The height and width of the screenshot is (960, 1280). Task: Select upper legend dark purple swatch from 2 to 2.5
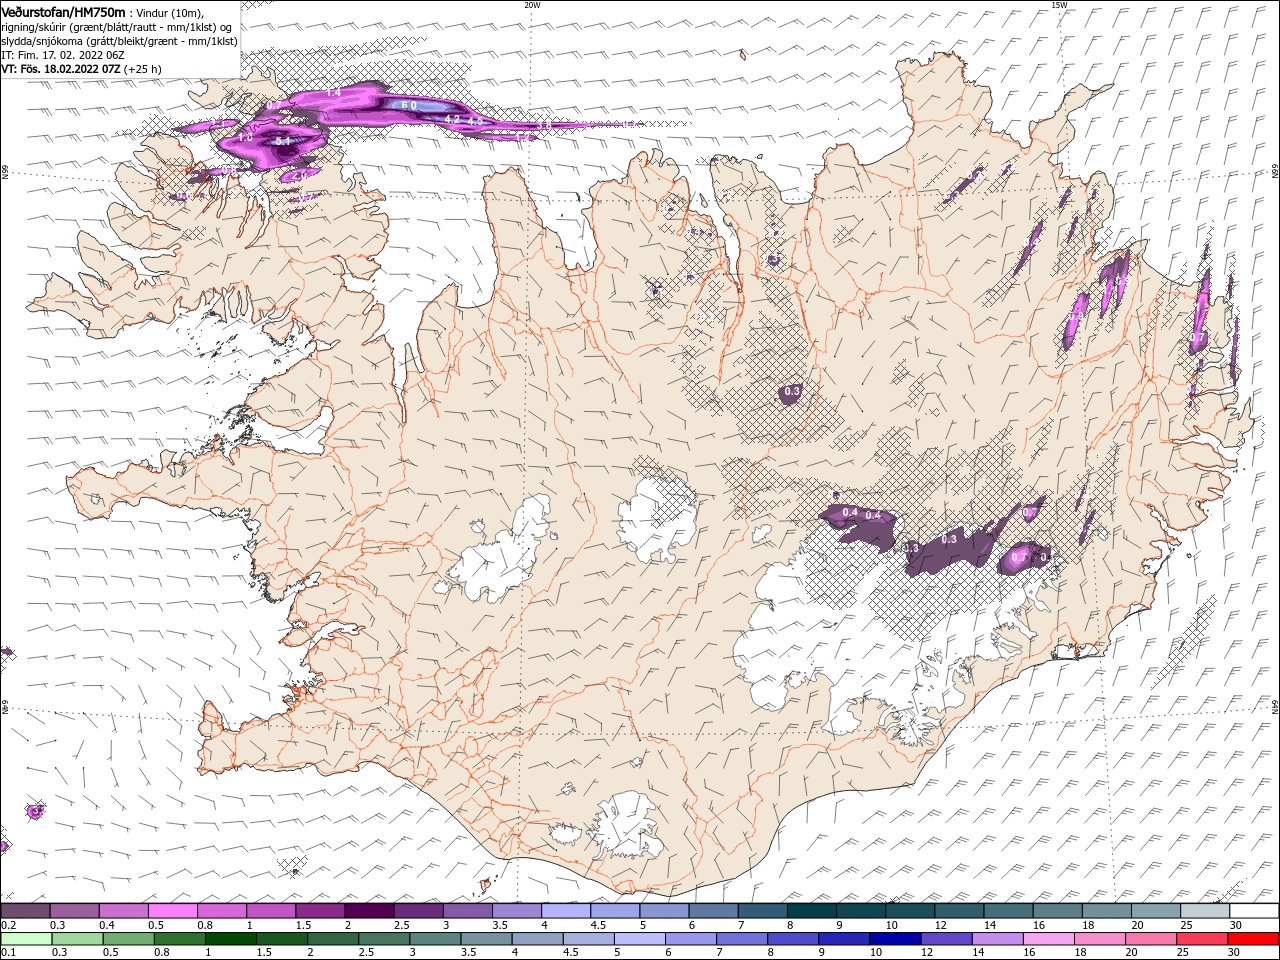(x=368, y=911)
